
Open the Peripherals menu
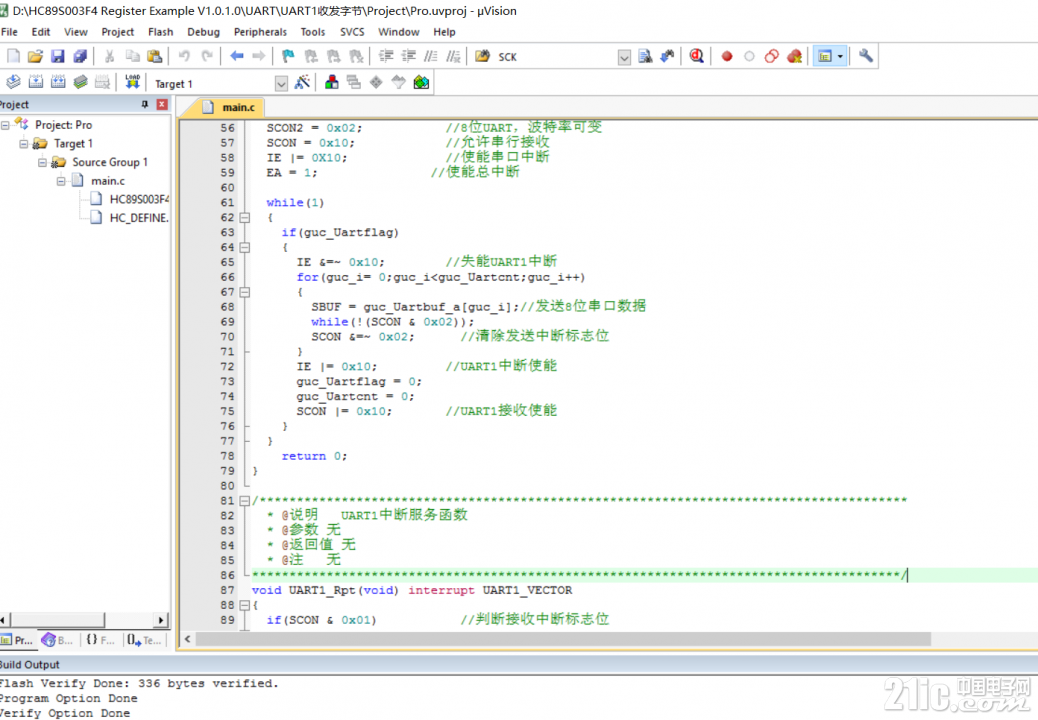(x=260, y=32)
